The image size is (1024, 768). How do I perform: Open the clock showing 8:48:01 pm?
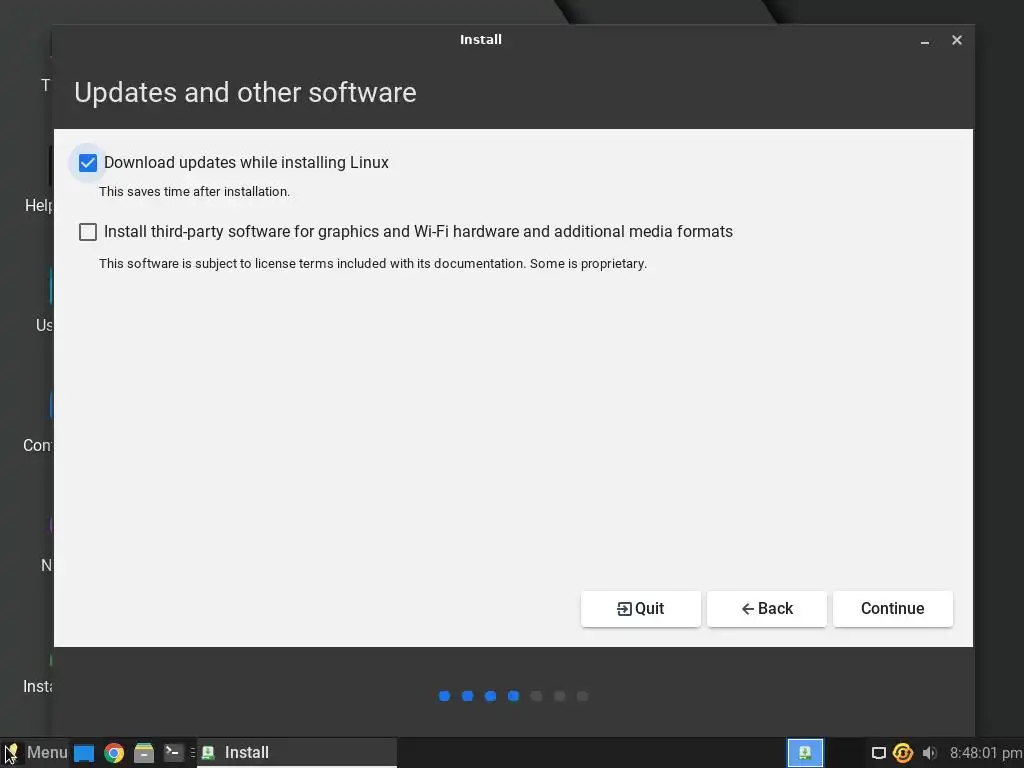coord(986,753)
